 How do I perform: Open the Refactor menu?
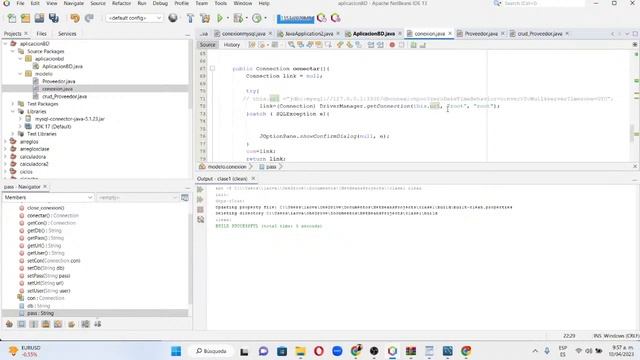point(122,3)
